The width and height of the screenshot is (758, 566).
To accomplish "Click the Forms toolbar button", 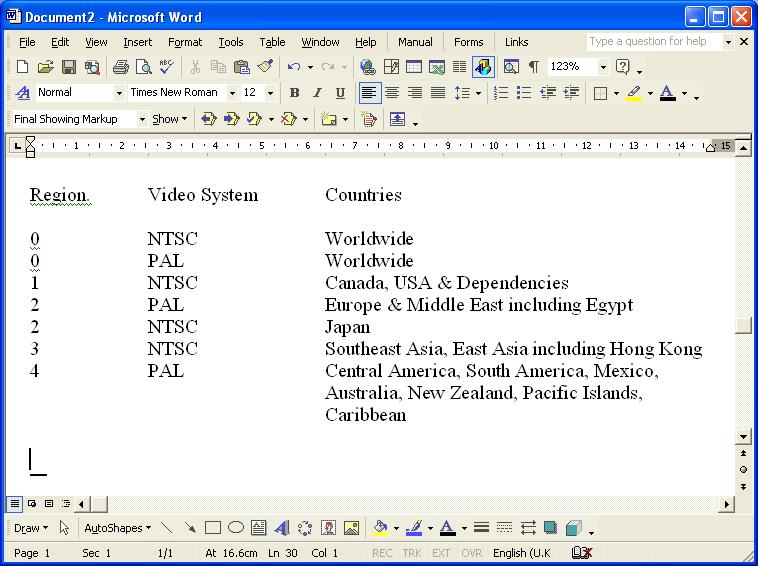I will coord(468,42).
